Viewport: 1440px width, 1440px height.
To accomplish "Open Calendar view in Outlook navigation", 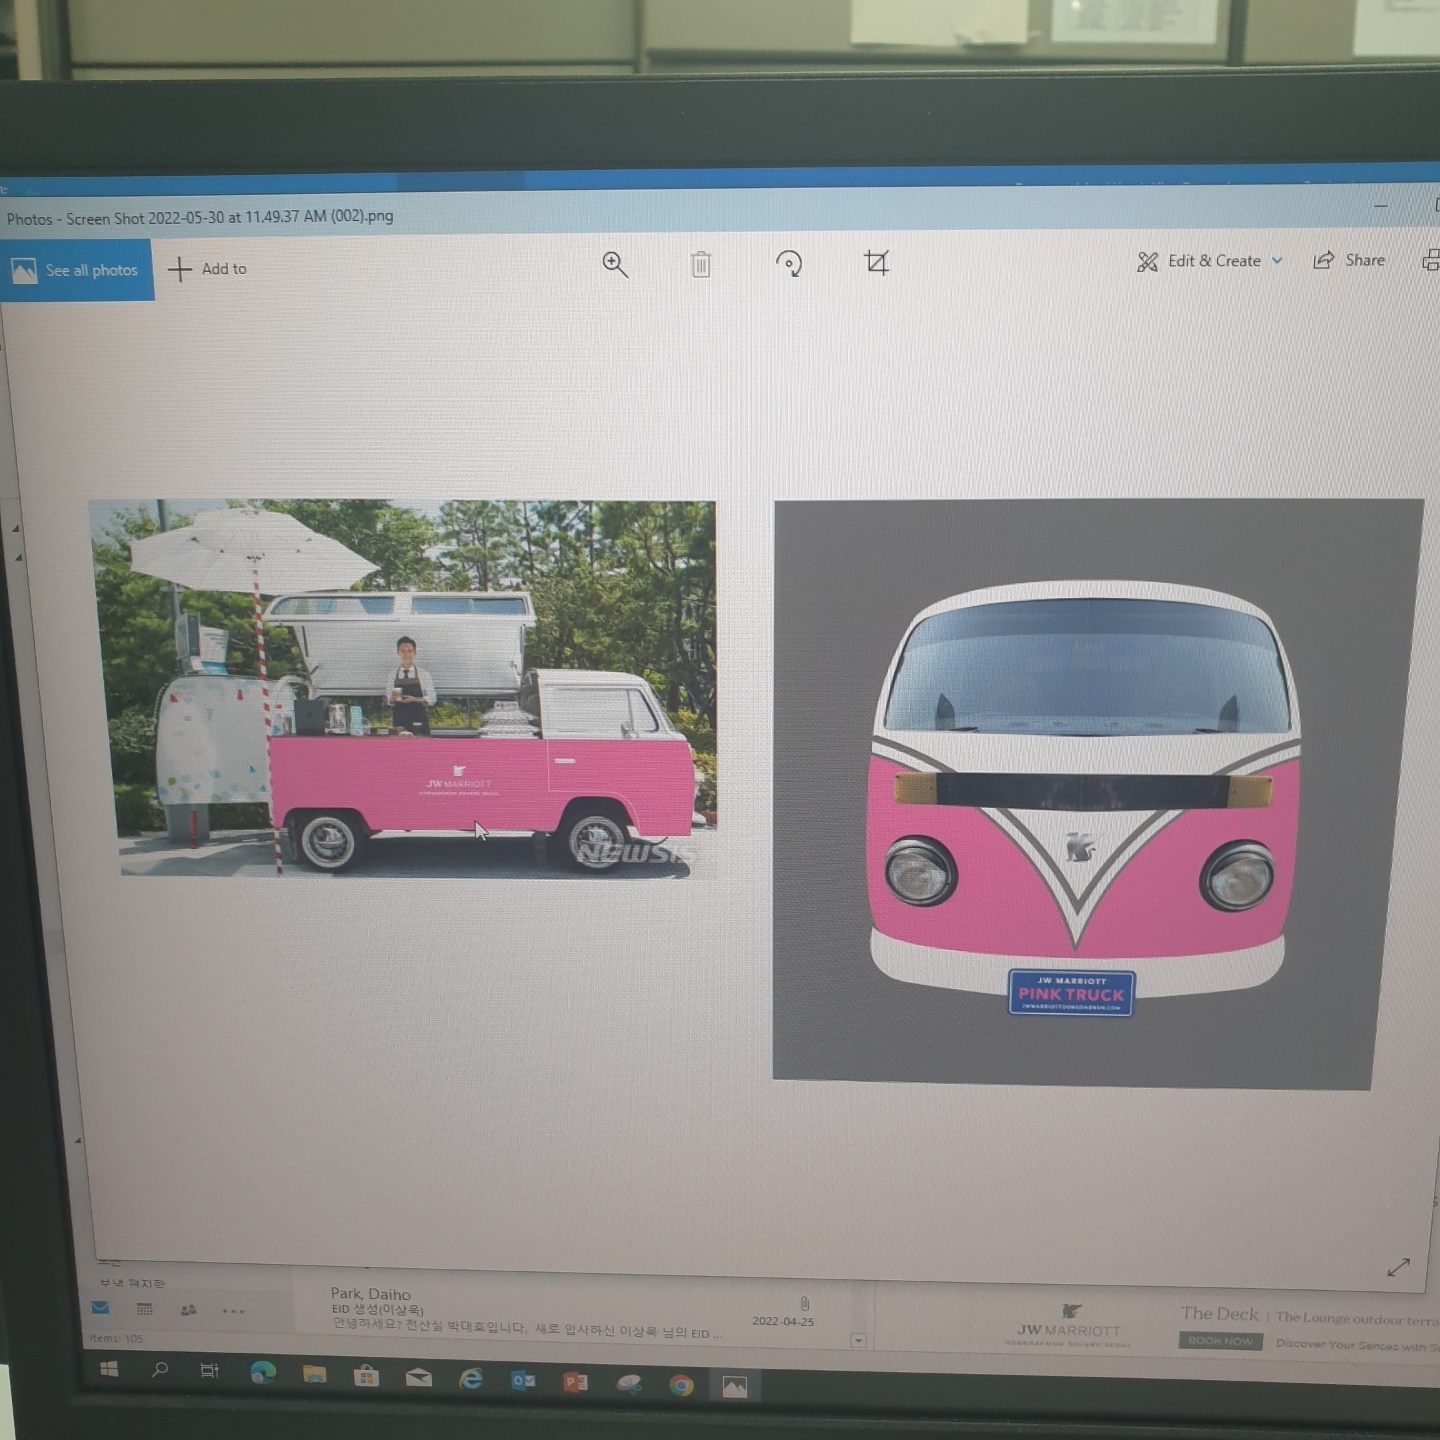I will 145,1309.
